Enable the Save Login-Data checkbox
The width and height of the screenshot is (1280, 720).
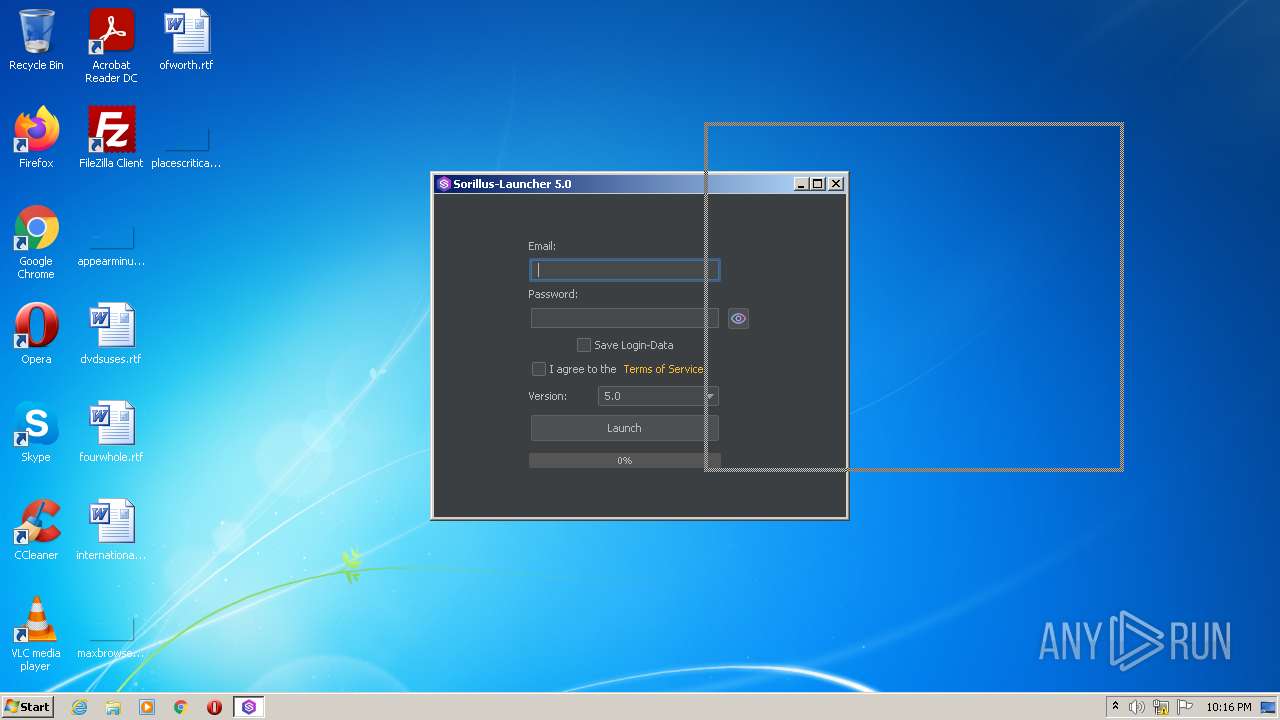(584, 345)
